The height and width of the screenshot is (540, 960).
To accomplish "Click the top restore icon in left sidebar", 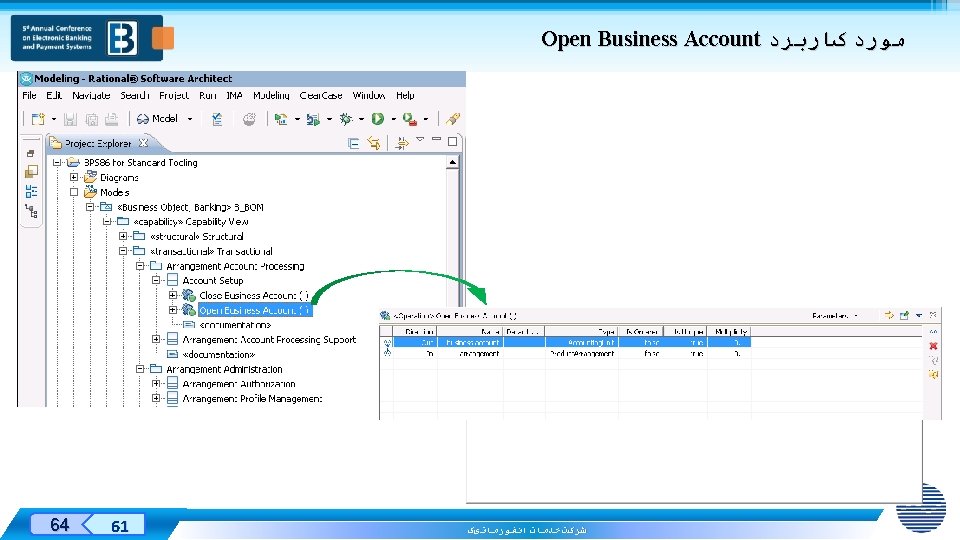I will (31, 154).
